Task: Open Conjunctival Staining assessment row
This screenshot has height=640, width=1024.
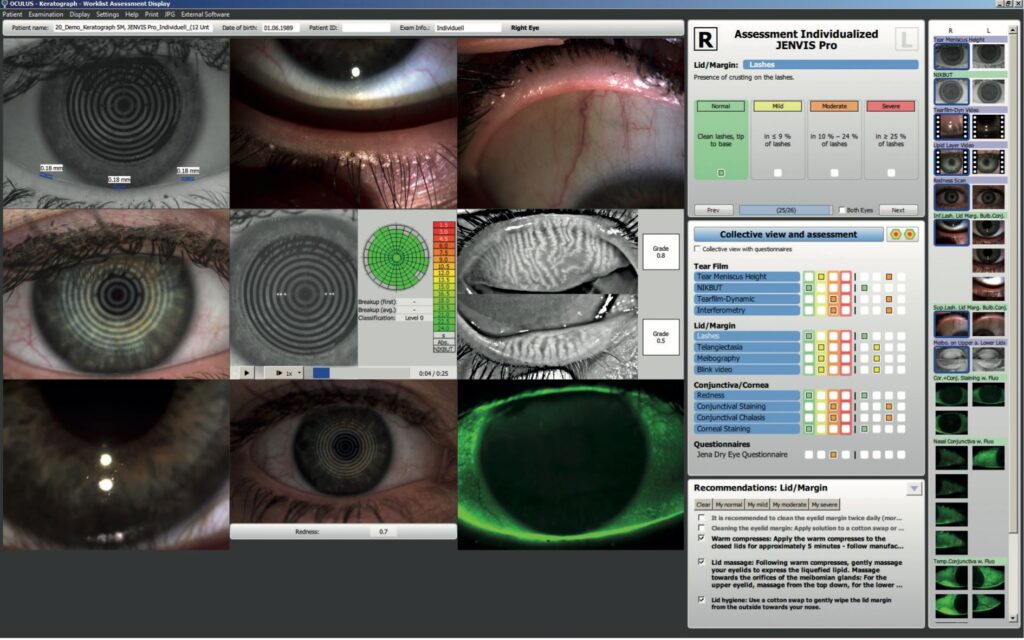Action: (746, 407)
